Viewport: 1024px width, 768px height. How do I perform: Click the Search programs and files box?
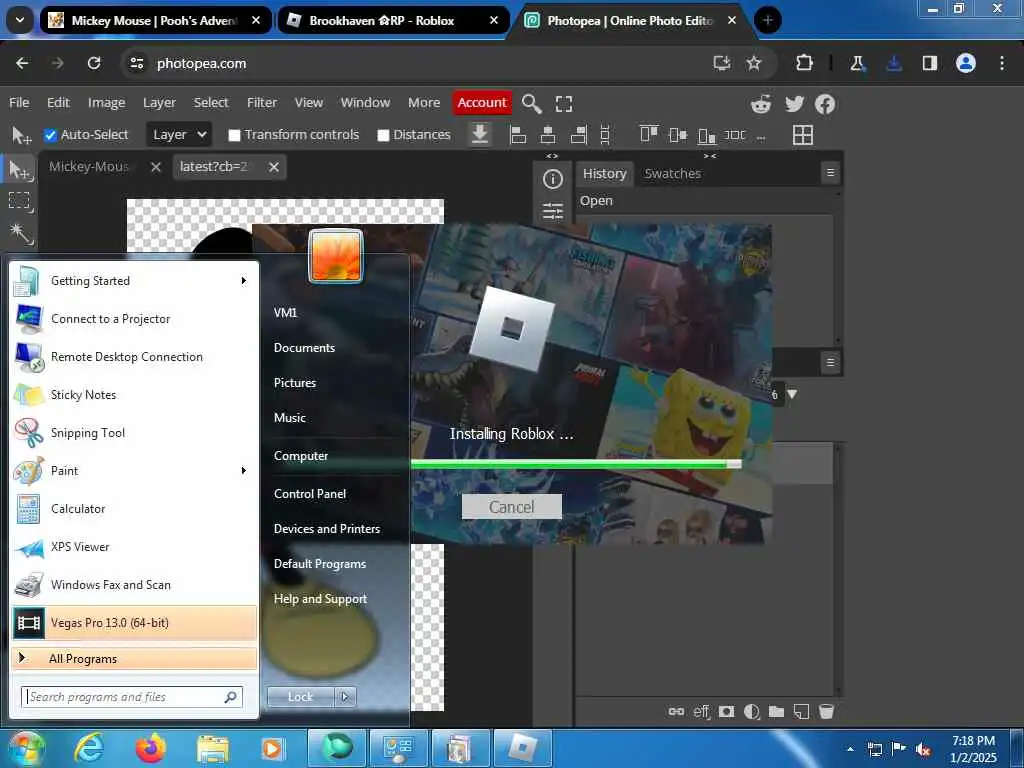(132, 697)
